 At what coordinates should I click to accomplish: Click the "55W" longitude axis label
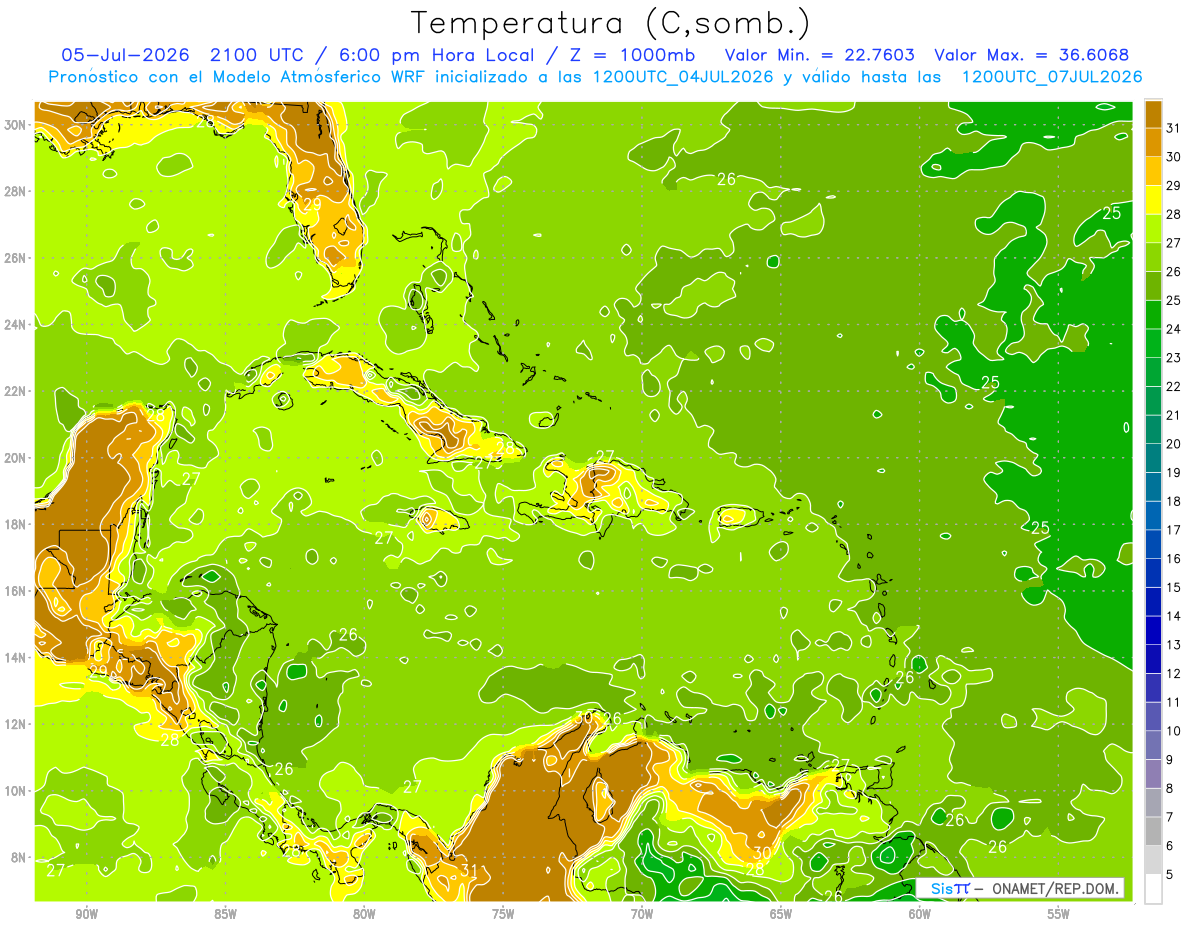[x=1058, y=914]
